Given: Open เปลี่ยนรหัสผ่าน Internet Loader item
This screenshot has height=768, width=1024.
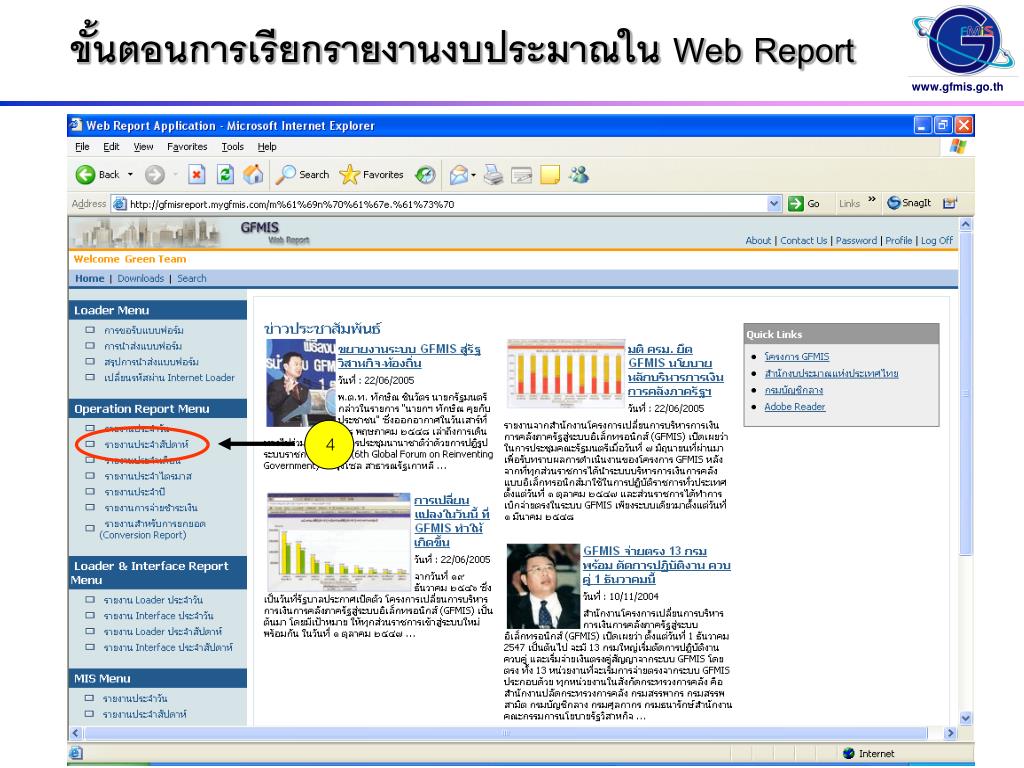Looking at the screenshot, I should click(169, 377).
